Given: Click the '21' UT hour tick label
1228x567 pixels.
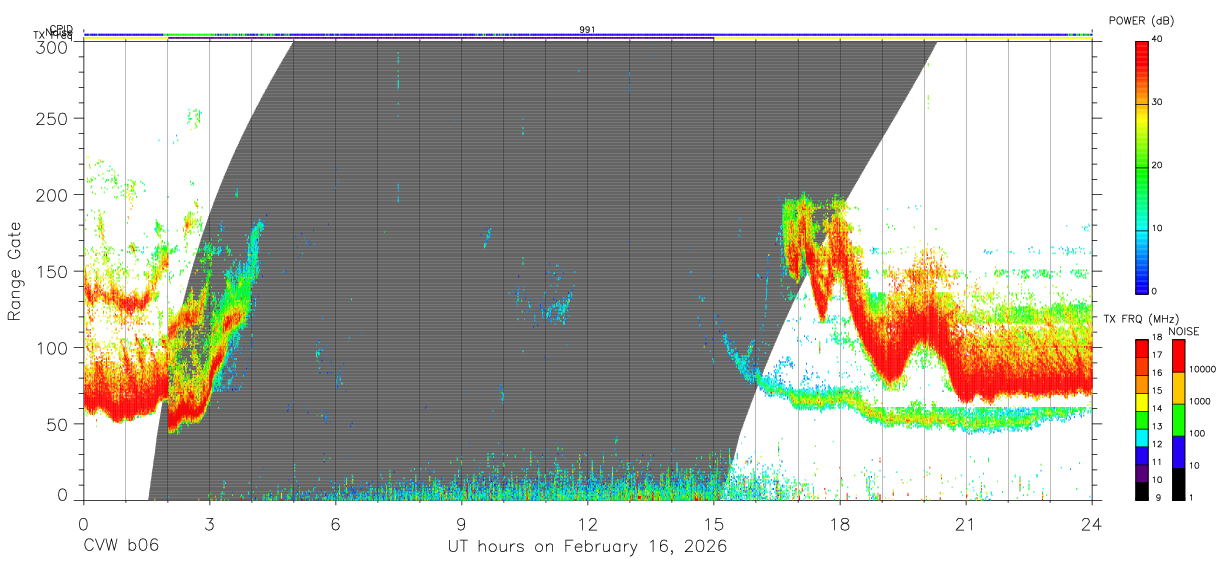Looking at the screenshot, I should [x=965, y=524].
